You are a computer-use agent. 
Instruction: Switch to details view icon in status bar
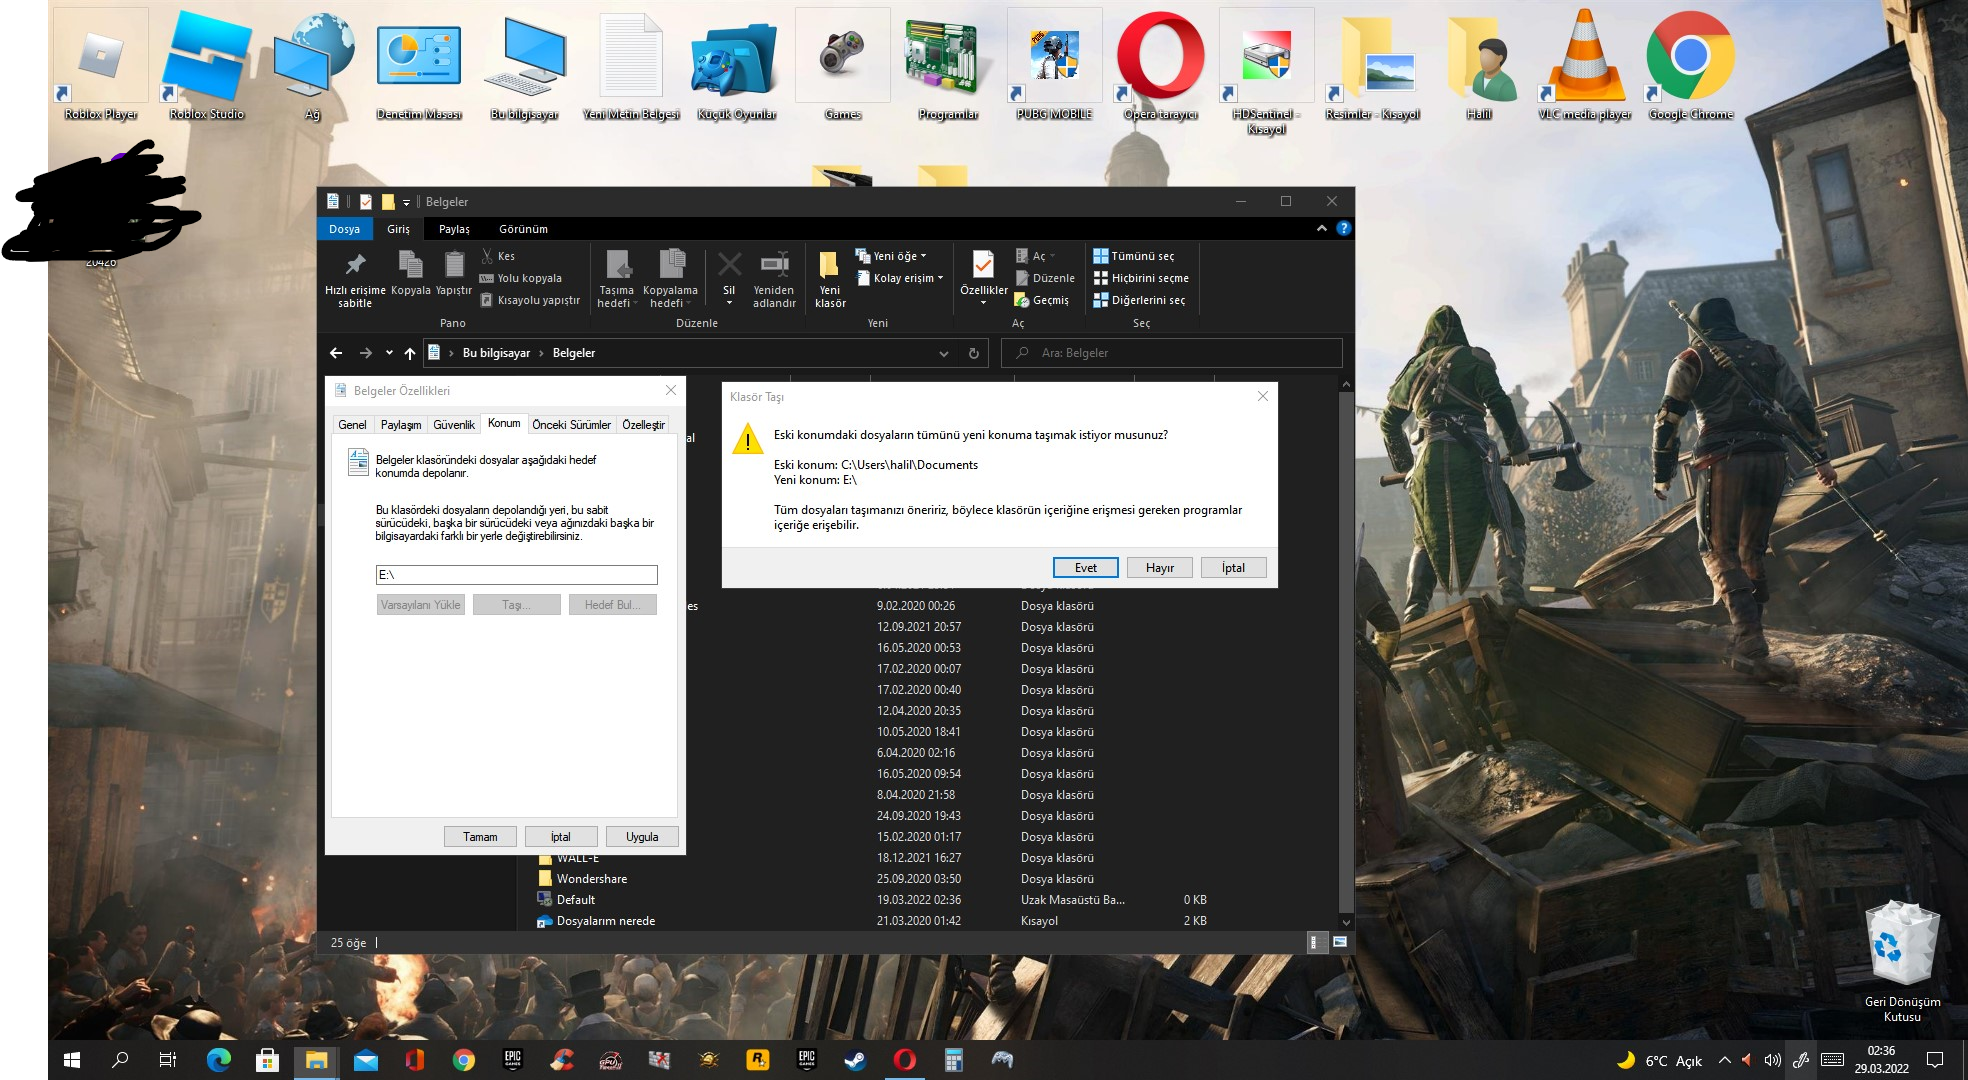pyautogui.click(x=1317, y=942)
